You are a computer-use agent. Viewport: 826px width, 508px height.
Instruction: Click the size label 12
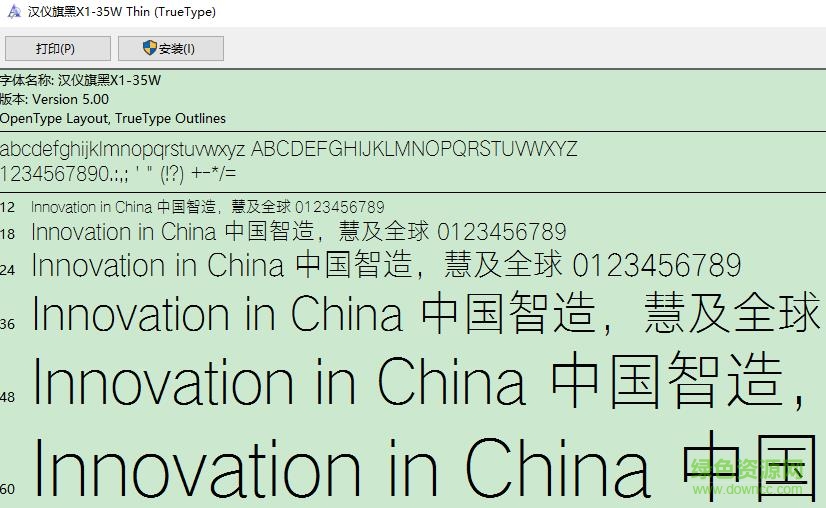pyautogui.click(x=7, y=207)
